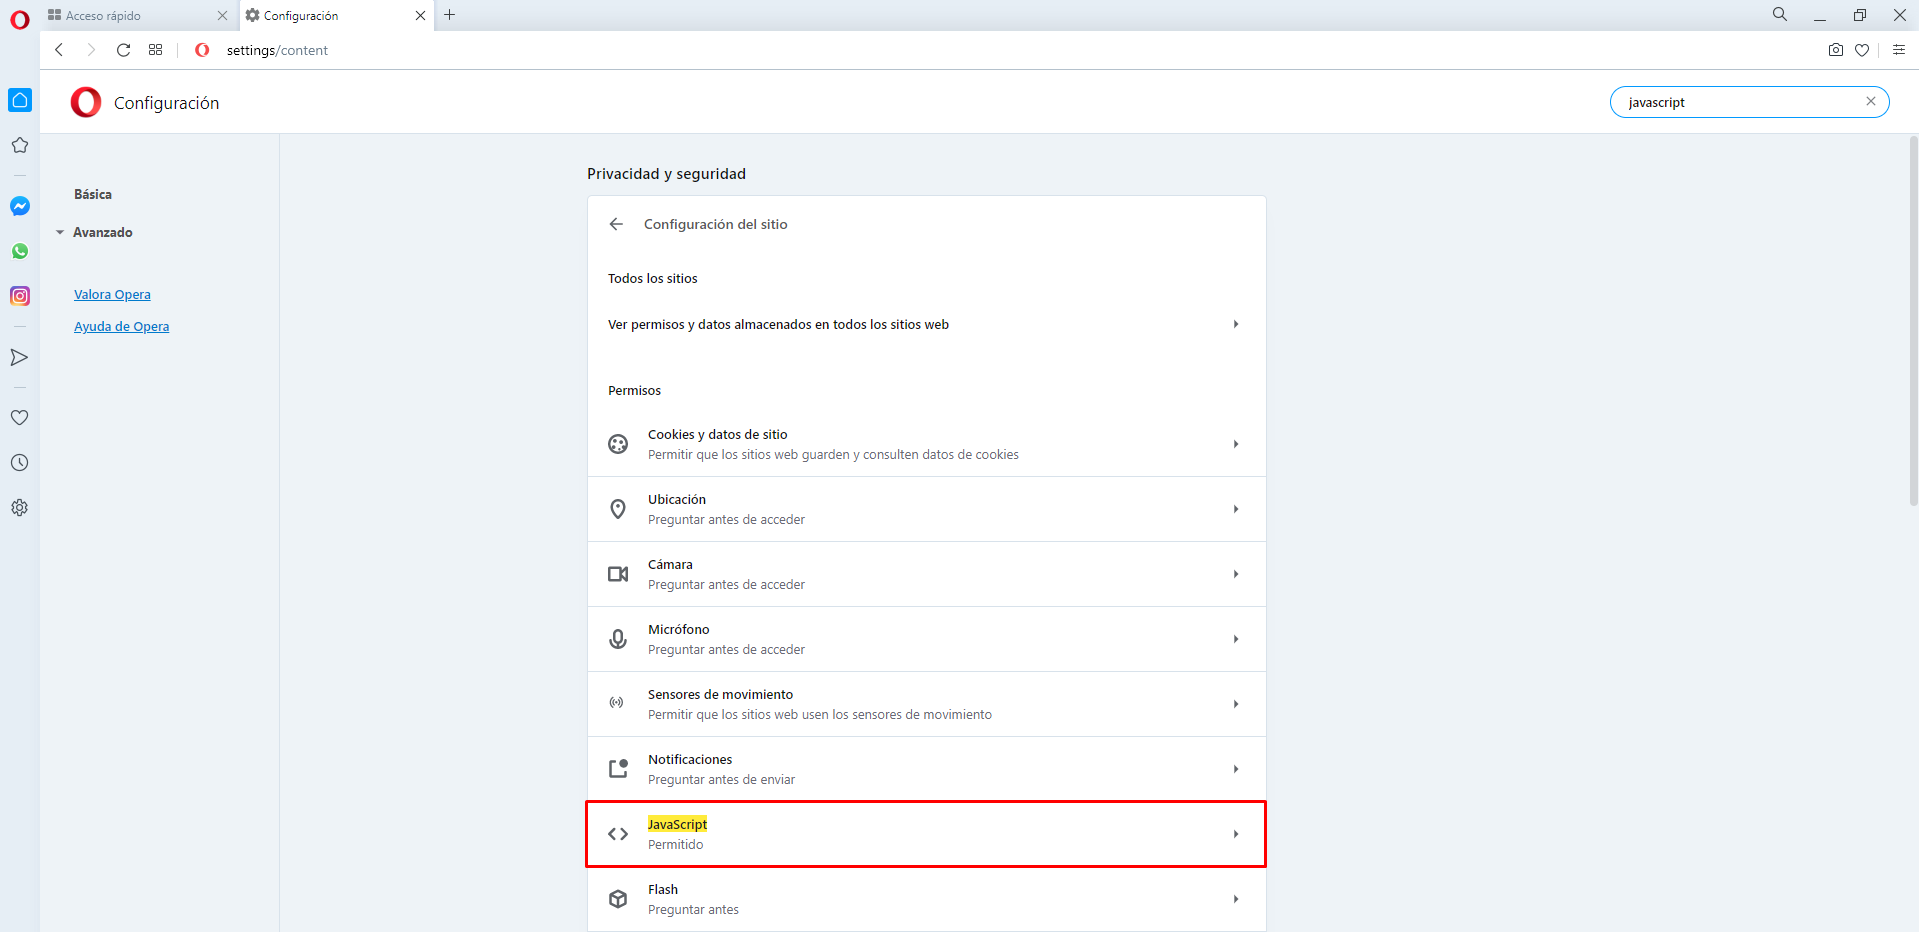The width and height of the screenshot is (1919, 932).
Task: Open the Home icon in sidebar
Action: point(20,100)
